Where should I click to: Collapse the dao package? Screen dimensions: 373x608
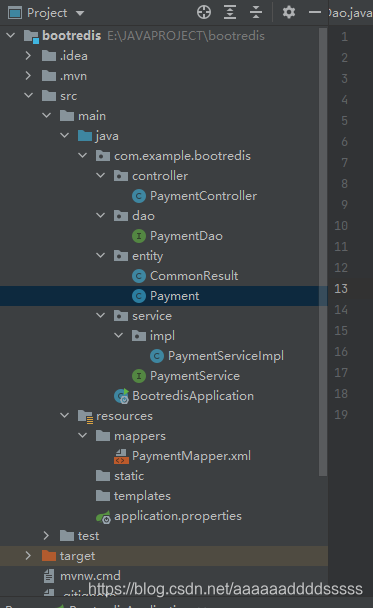point(100,216)
